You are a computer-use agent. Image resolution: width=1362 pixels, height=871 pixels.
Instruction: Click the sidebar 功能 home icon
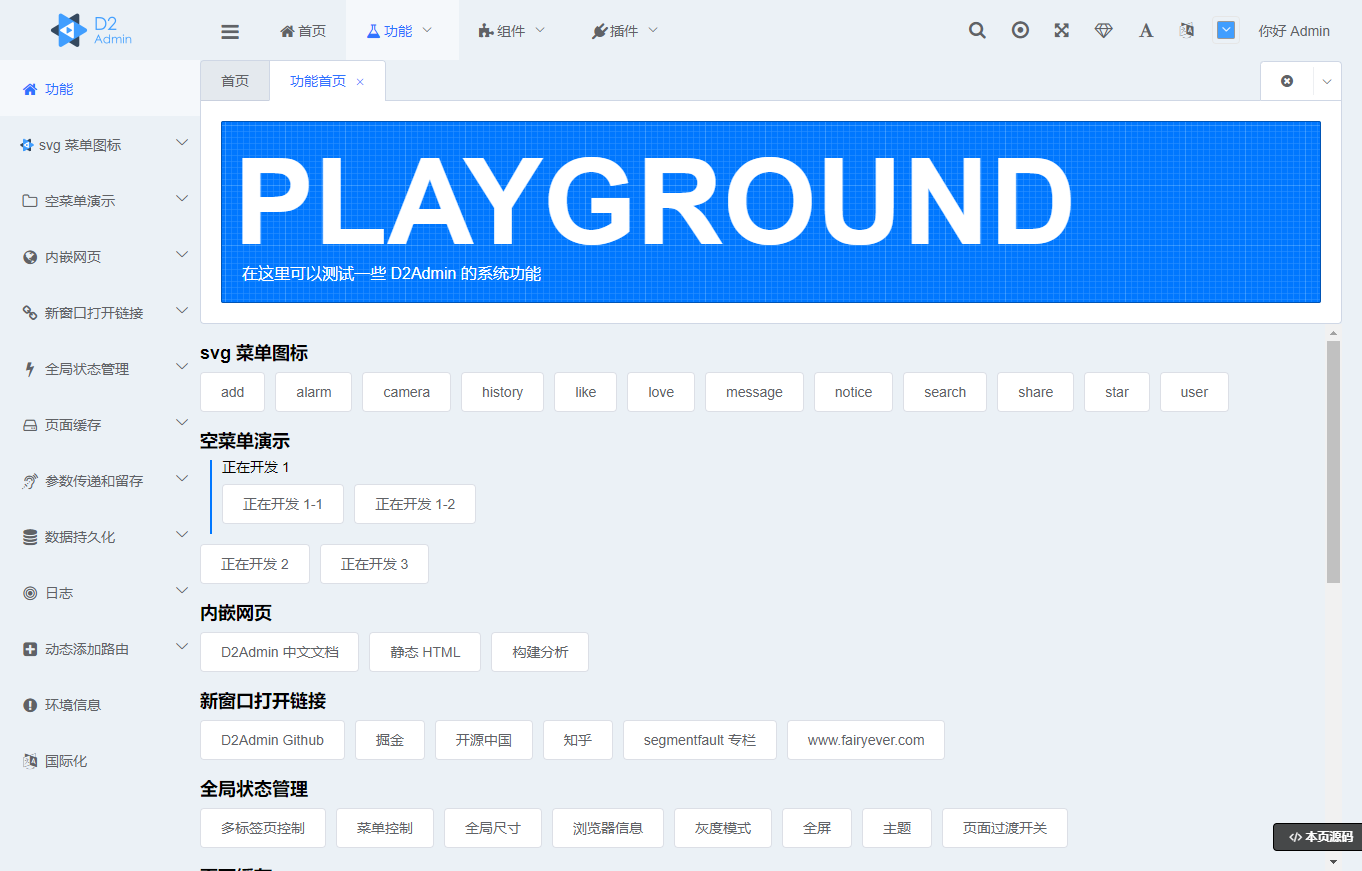[x=30, y=89]
